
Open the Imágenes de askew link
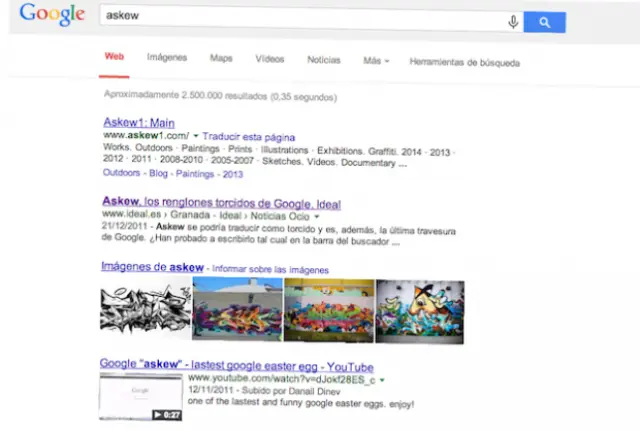point(152,267)
